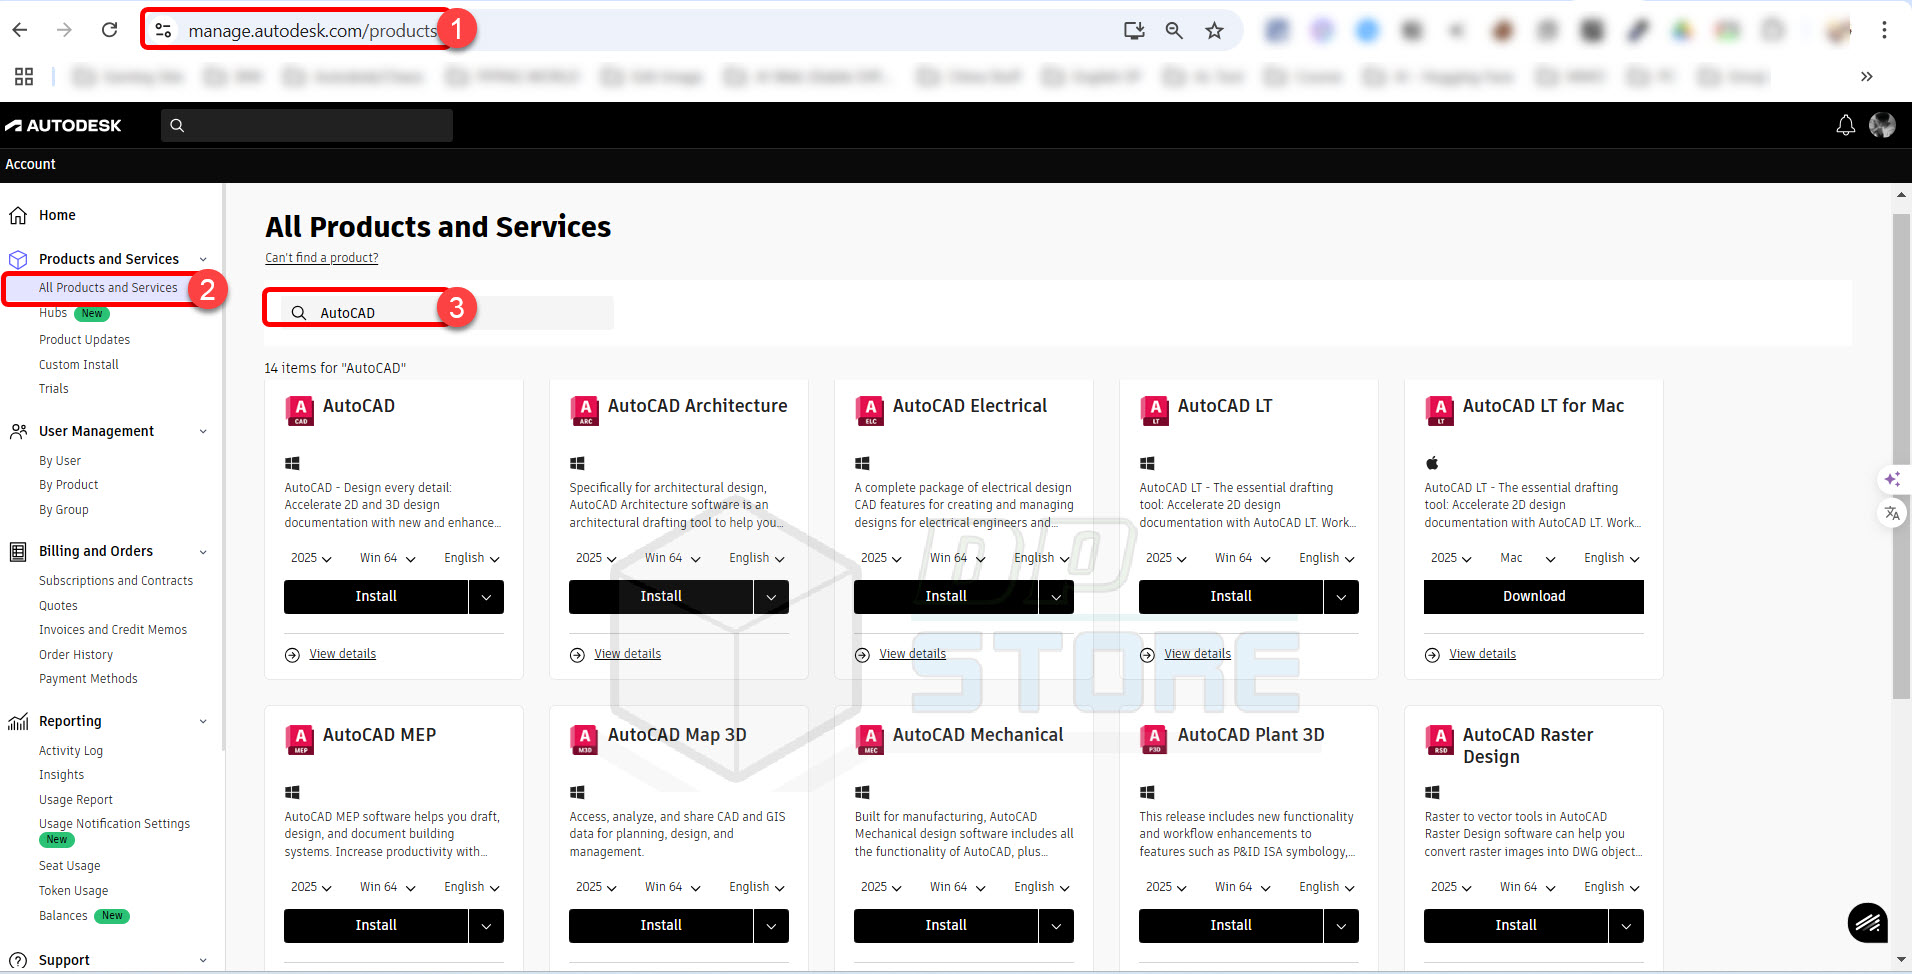Click the Autodesk logo

pyautogui.click(x=63, y=125)
